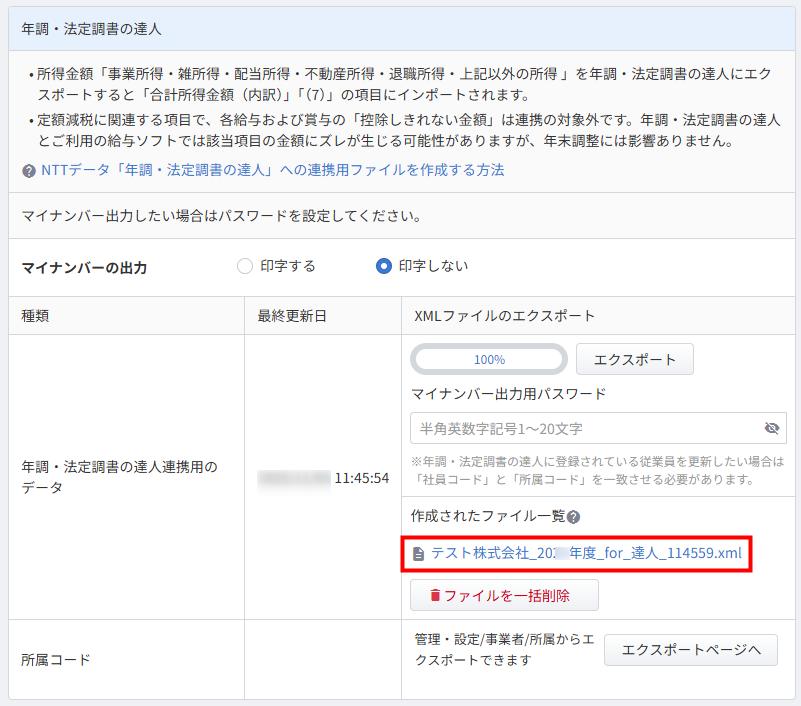801x706 pixels.
Task: Click the XMLファイルのエクスポート column header
Action: pyautogui.click(x=504, y=316)
